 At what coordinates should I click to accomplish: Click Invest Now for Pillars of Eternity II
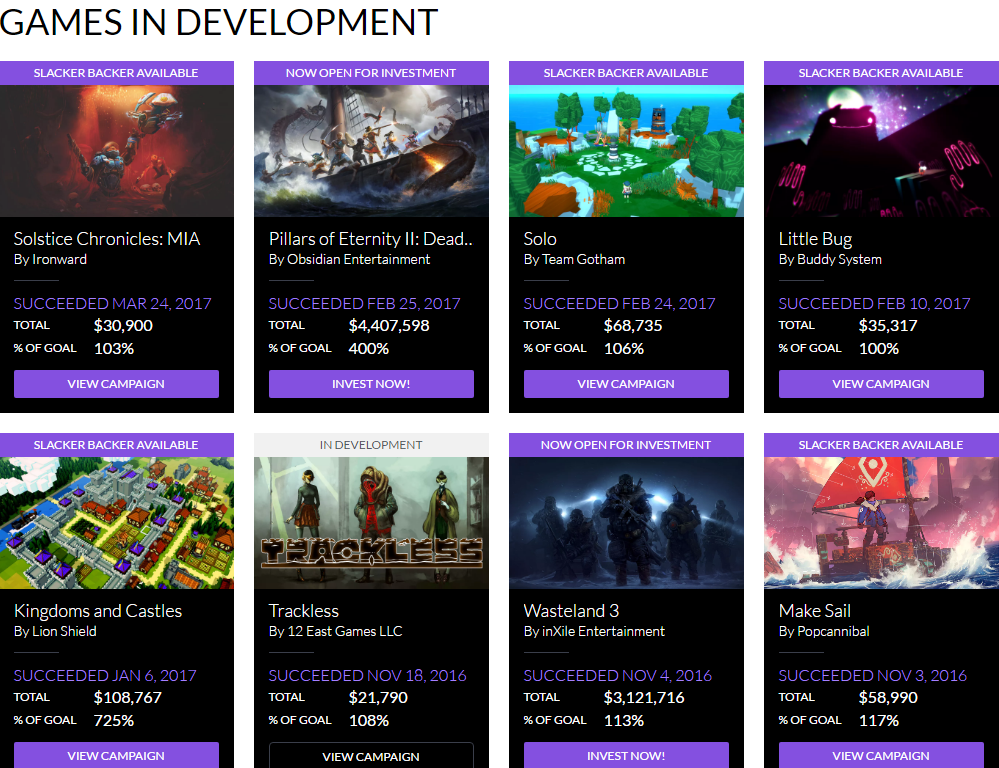pyautogui.click(x=371, y=384)
